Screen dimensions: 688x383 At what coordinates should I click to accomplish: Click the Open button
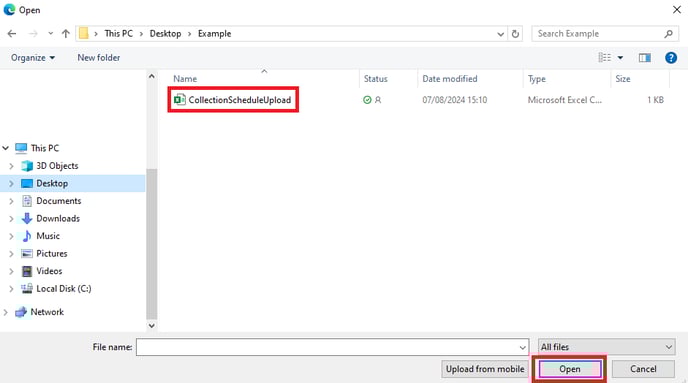570,369
